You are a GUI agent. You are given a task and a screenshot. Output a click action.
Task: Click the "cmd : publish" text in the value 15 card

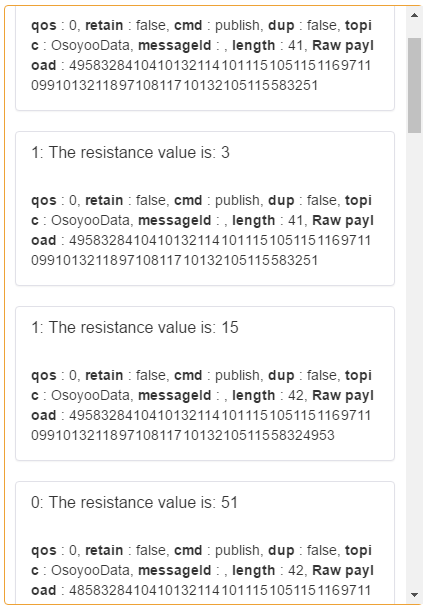(217, 375)
